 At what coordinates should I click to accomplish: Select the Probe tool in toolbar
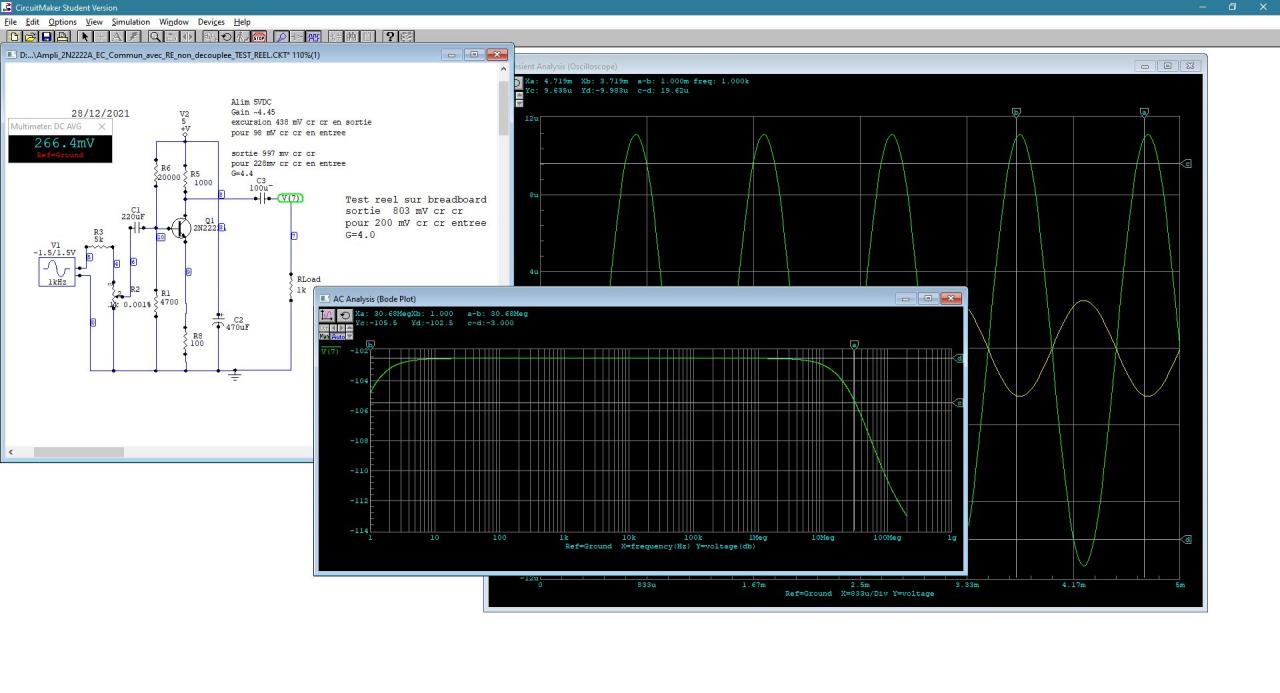(283, 36)
